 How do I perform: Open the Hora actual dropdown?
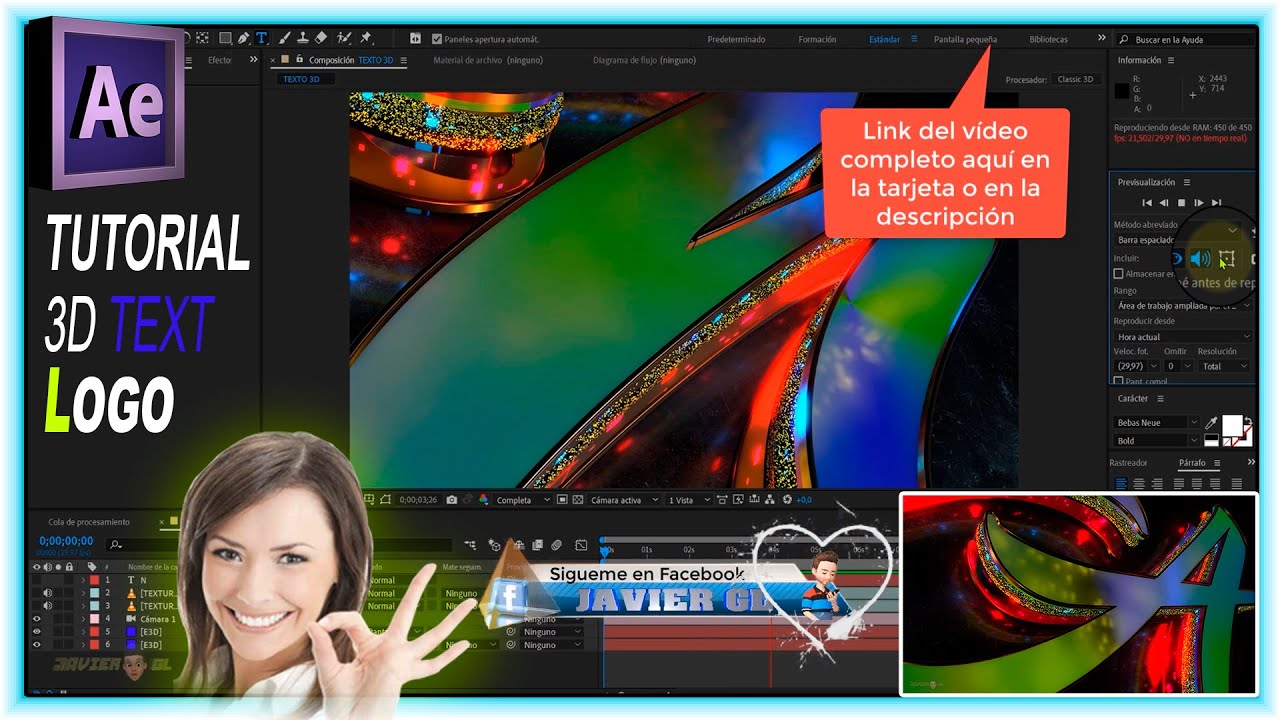(x=1183, y=337)
